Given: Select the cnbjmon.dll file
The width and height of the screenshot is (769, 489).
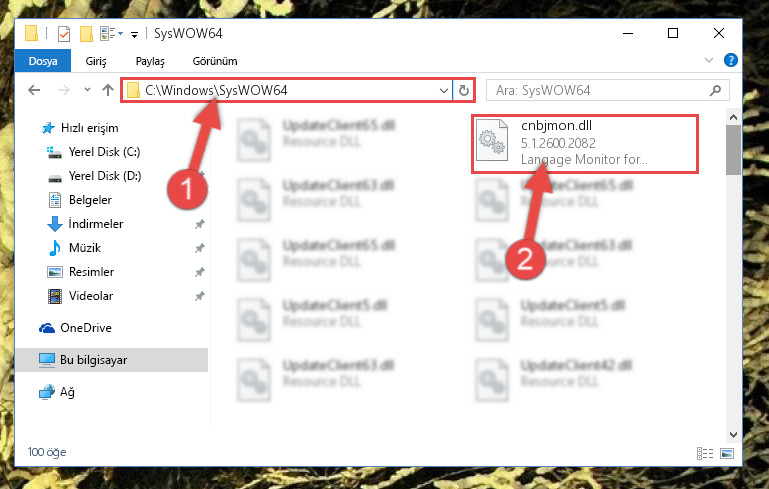Looking at the screenshot, I should pyautogui.click(x=585, y=144).
